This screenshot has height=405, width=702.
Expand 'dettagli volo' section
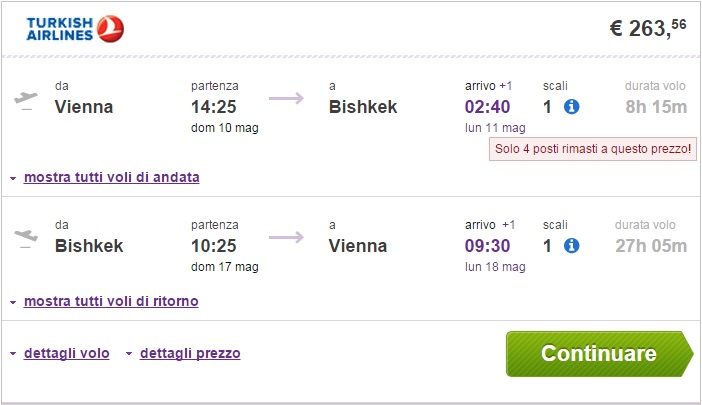67,353
